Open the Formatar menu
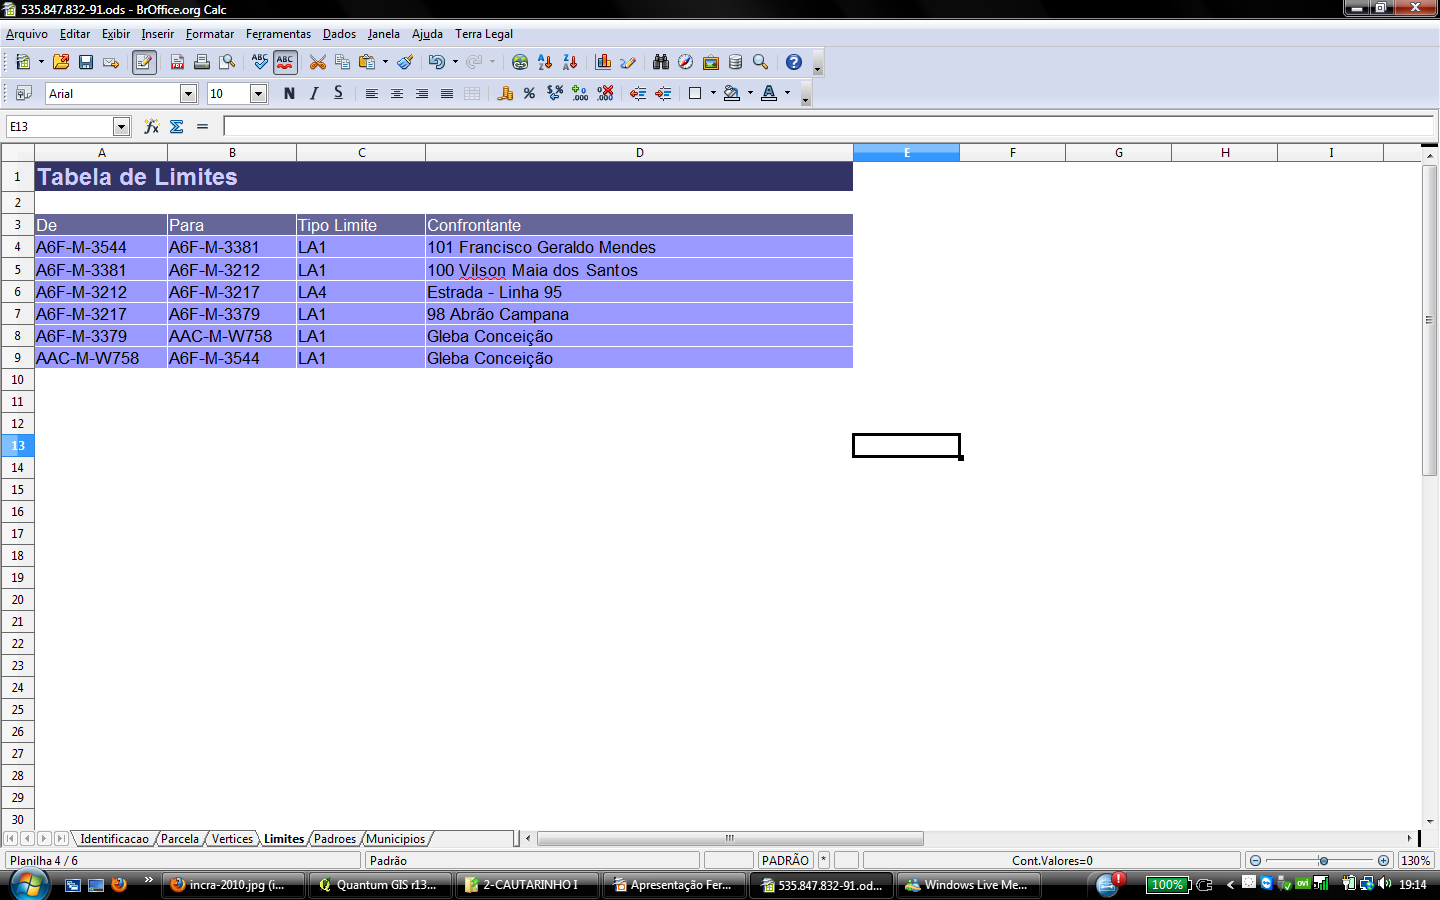The image size is (1440, 900). pyautogui.click(x=210, y=34)
